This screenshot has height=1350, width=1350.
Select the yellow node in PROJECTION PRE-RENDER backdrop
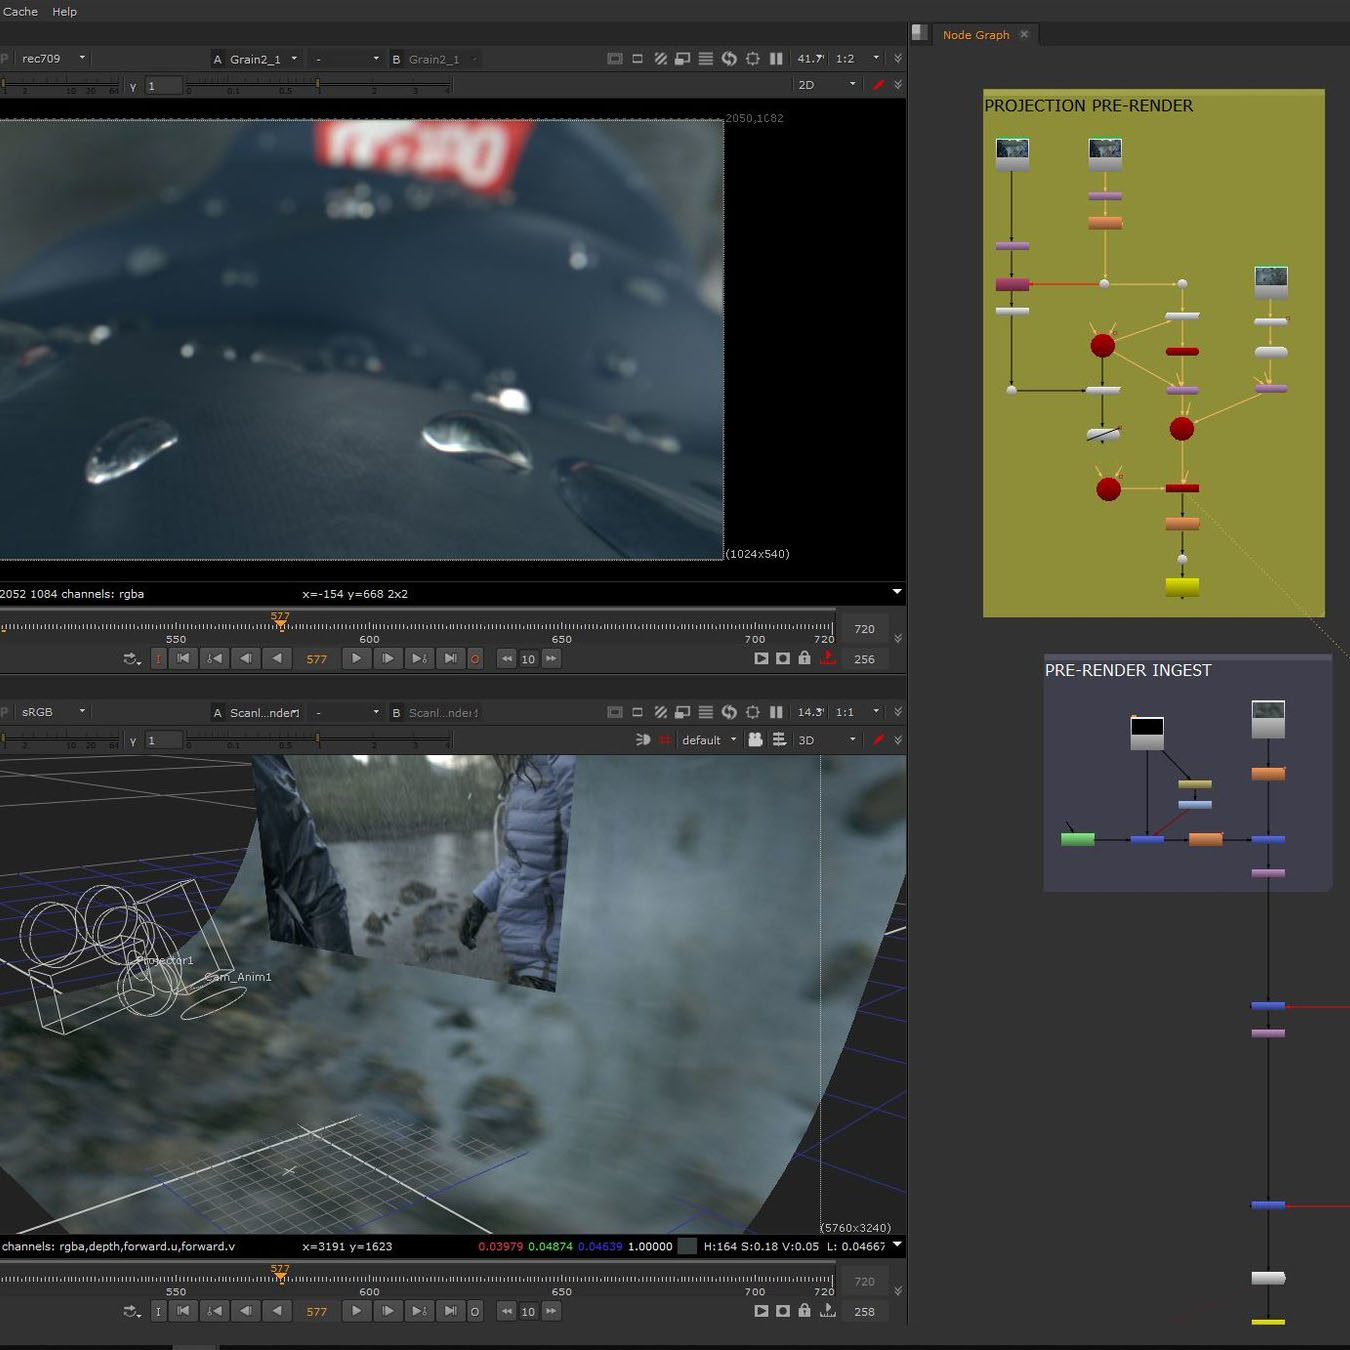[x=1182, y=587]
